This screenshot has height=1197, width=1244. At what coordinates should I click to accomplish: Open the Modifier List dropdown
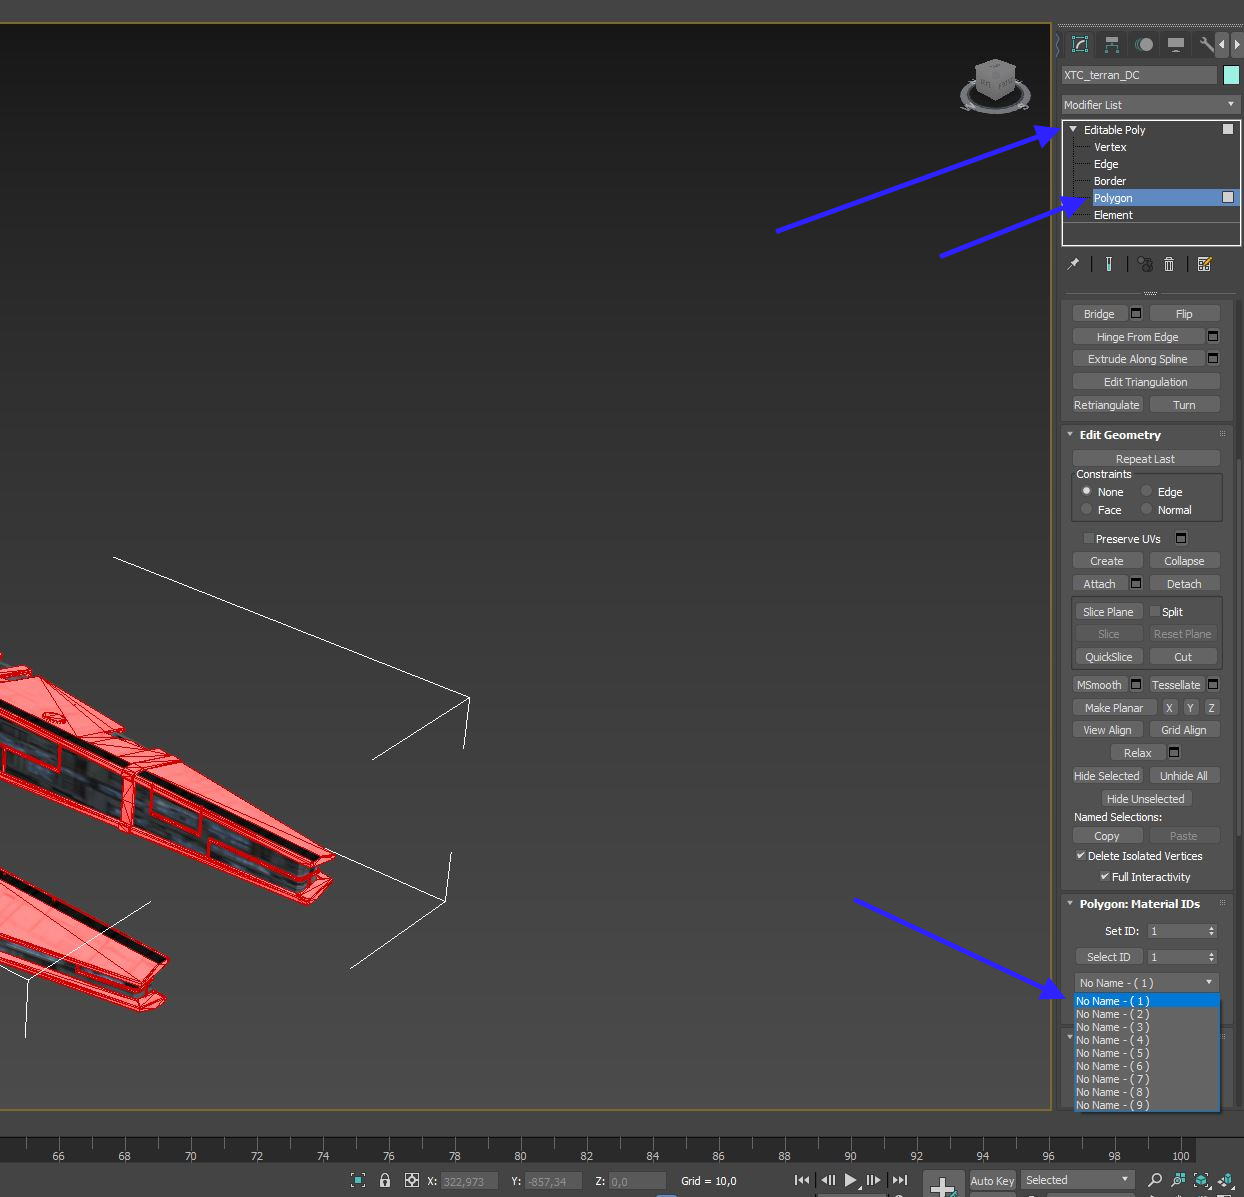[x=1150, y=105]
